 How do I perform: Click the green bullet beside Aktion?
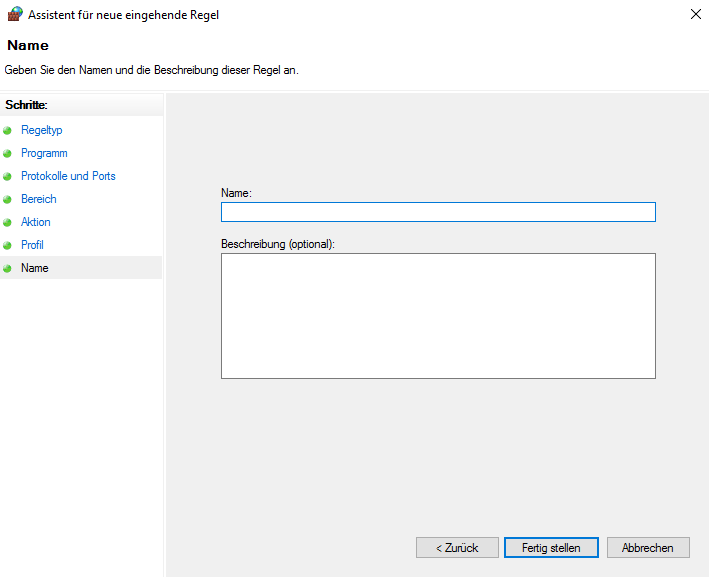(7, 222)
